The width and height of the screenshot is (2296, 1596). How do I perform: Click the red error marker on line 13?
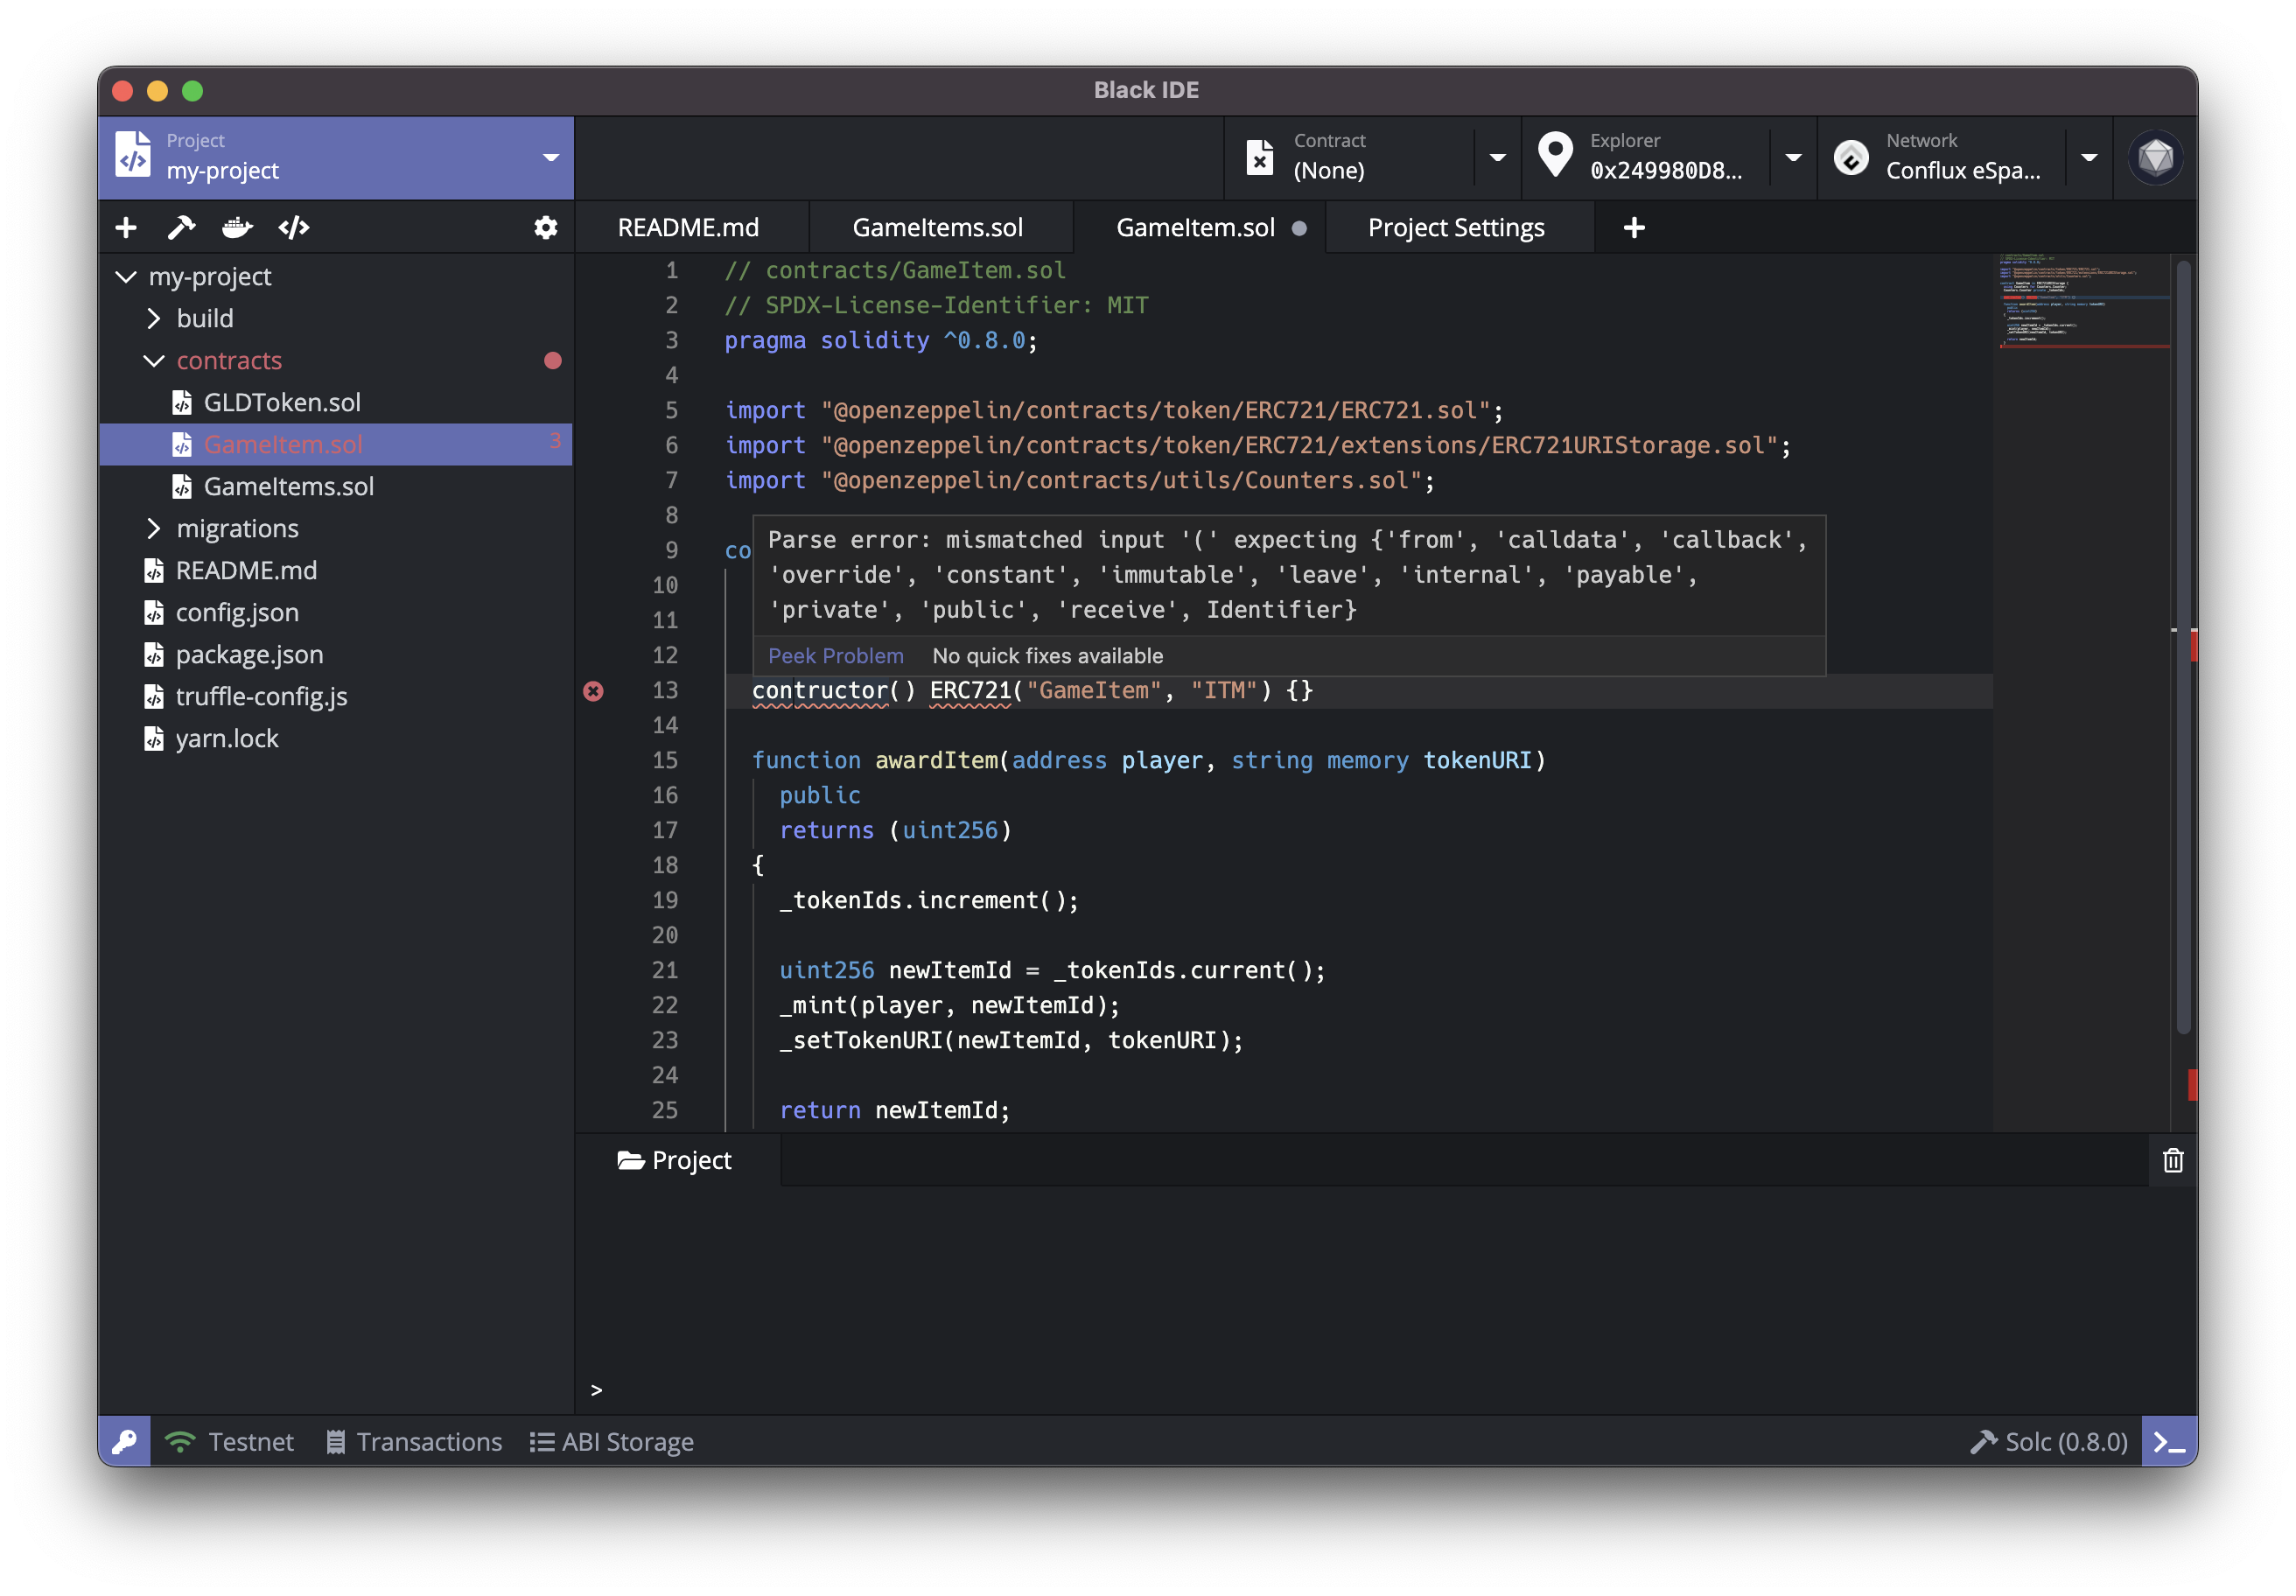click(593, 691)
